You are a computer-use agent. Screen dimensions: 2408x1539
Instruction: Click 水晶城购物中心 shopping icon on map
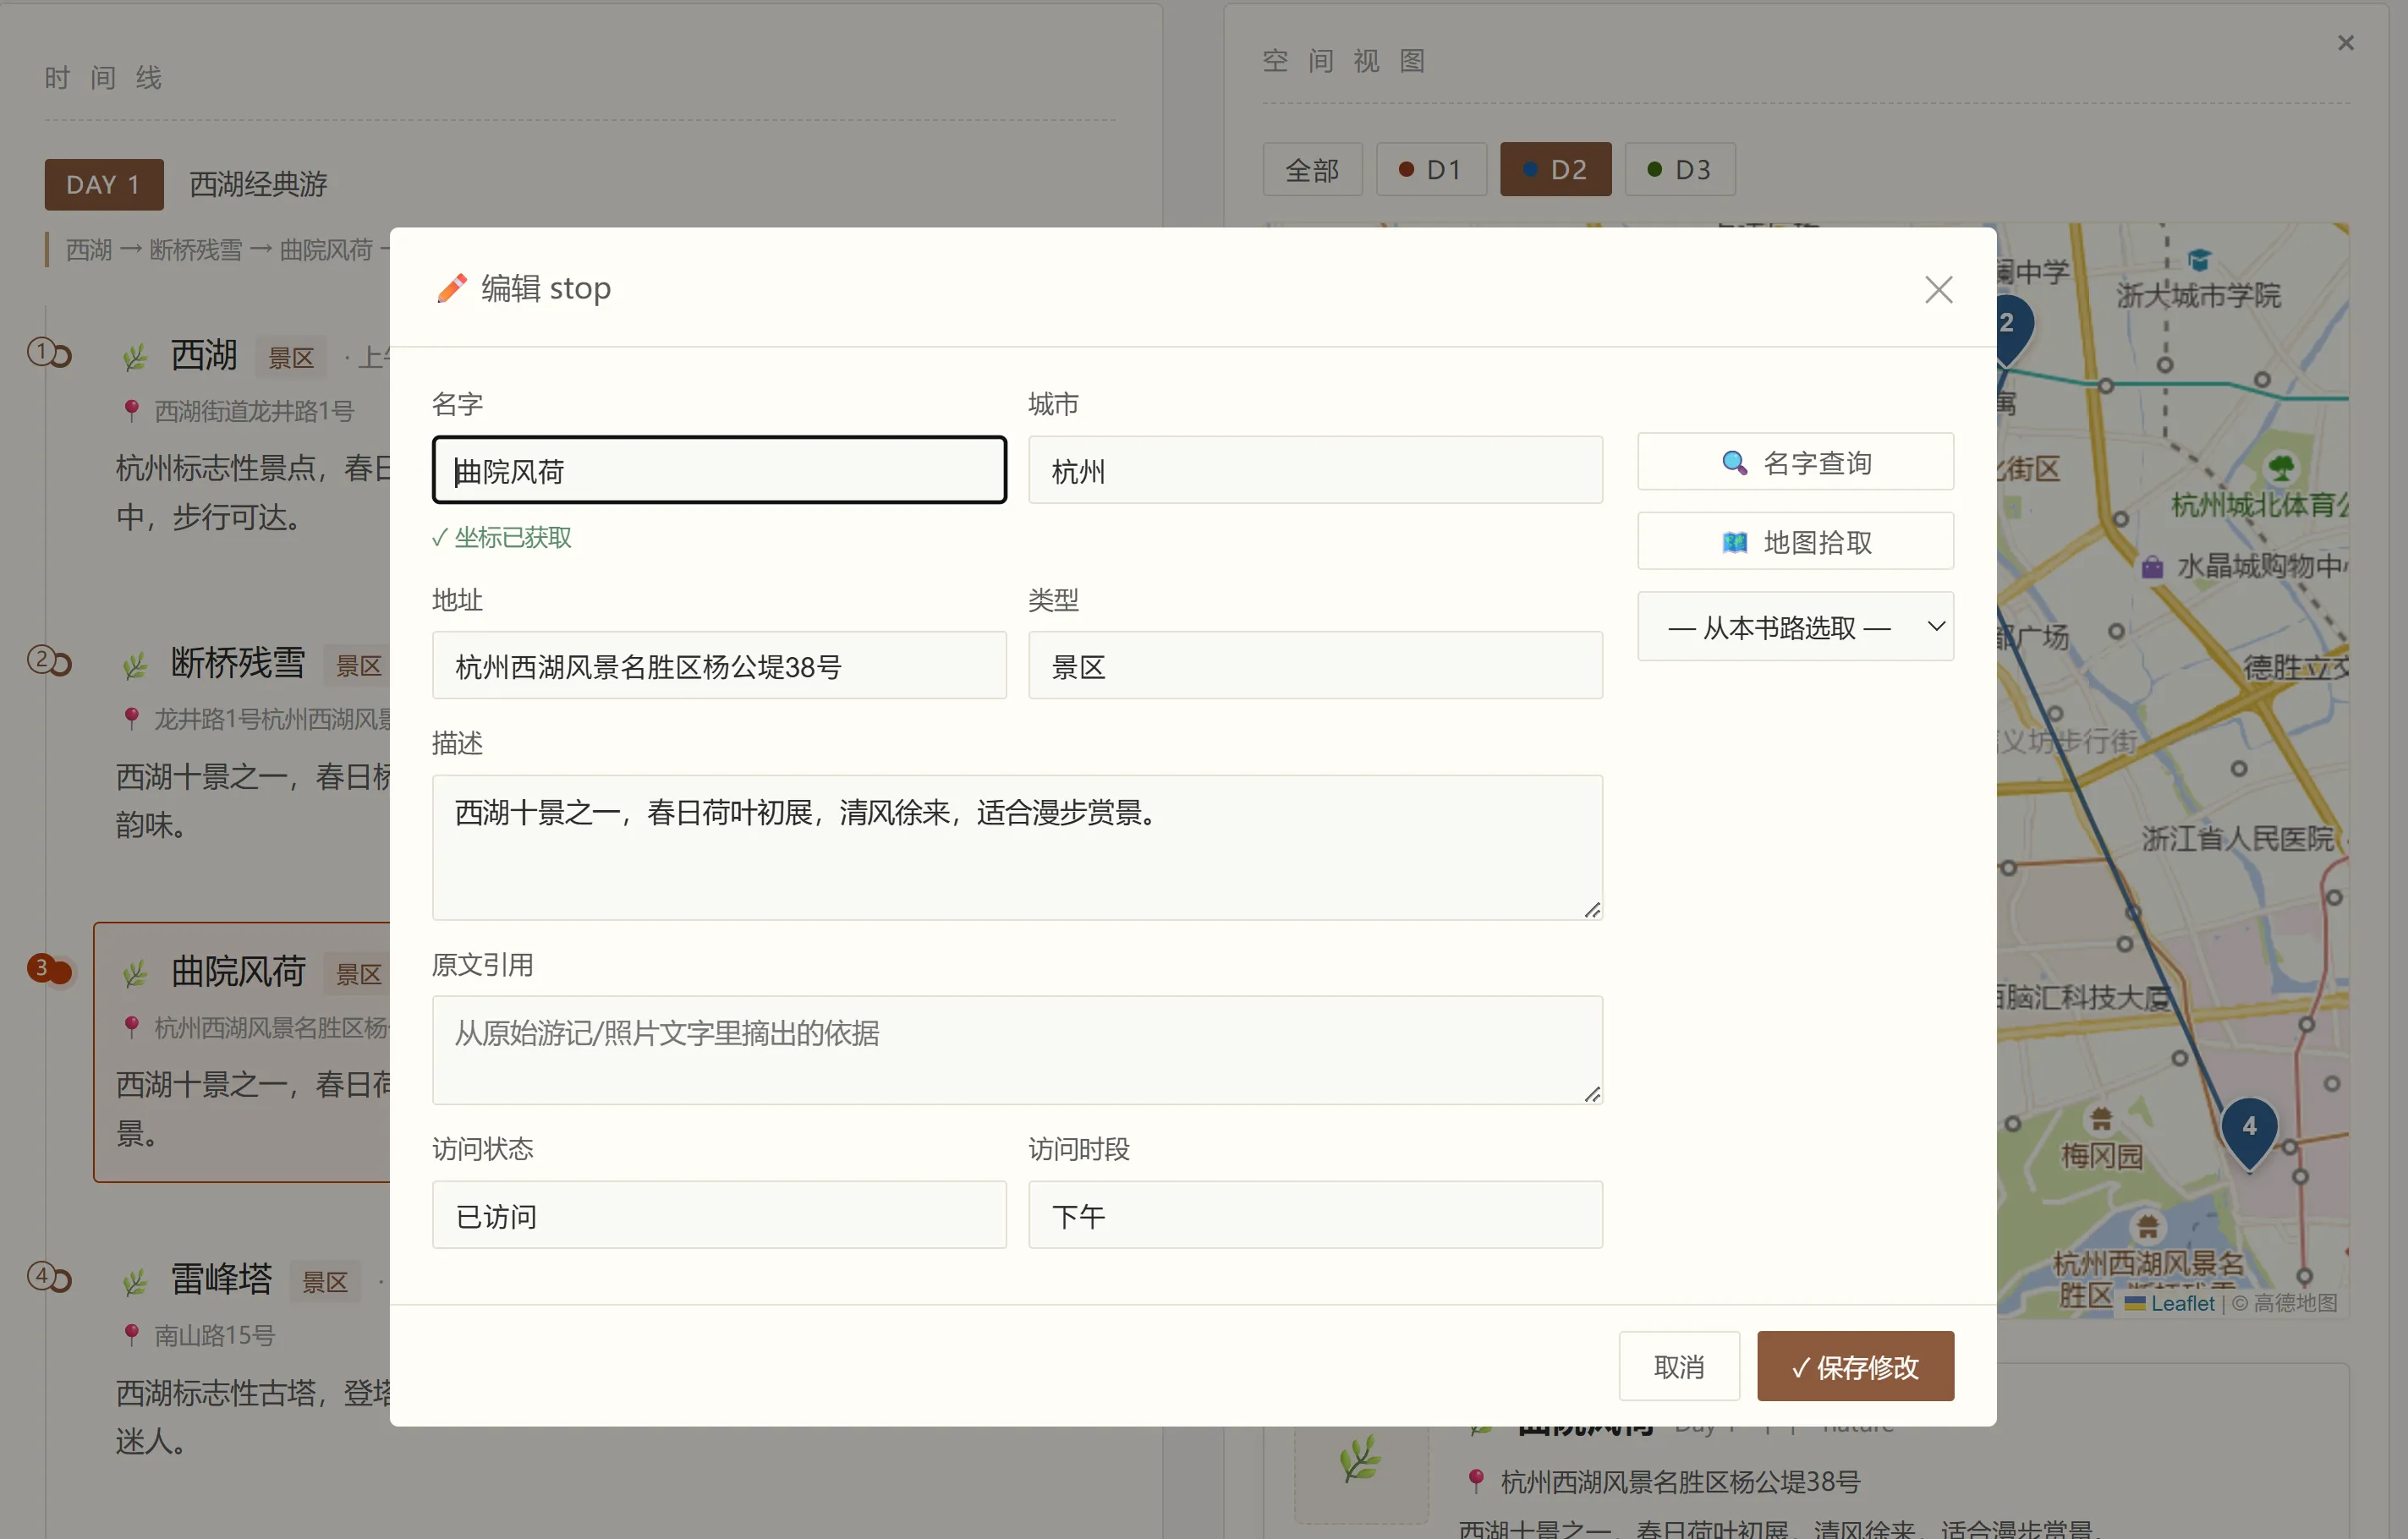(x=2152, y=566)
